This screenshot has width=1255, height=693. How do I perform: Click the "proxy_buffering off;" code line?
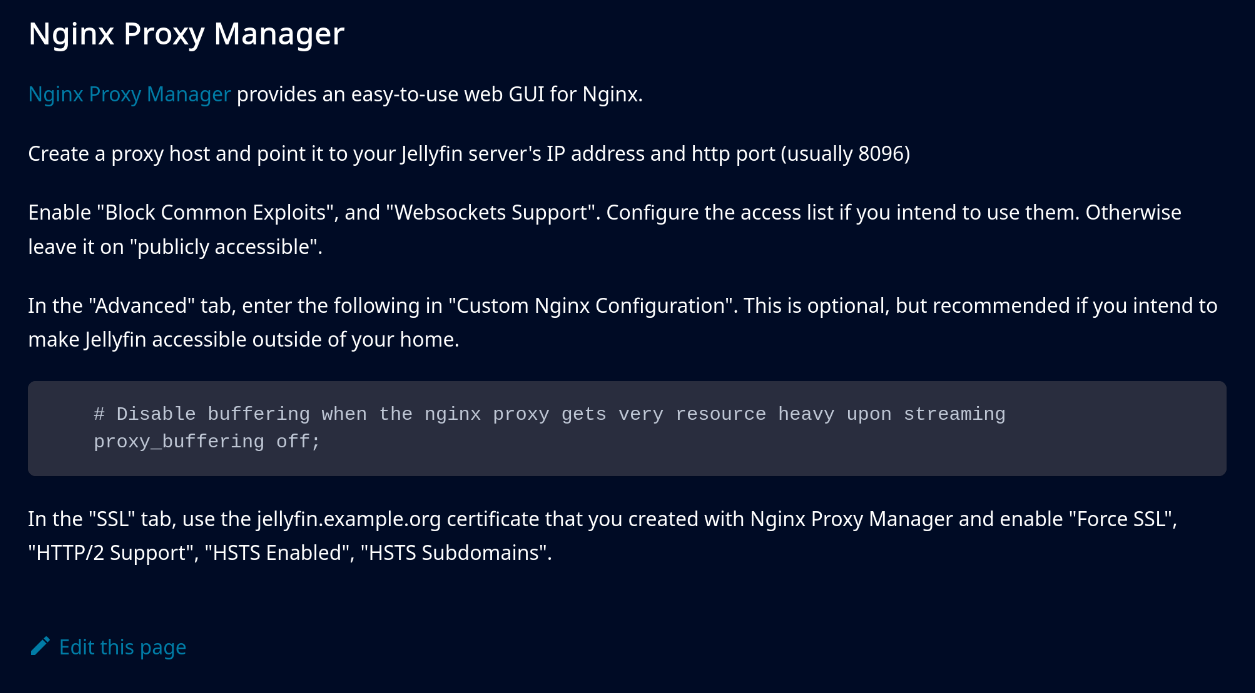coord(207,441)
